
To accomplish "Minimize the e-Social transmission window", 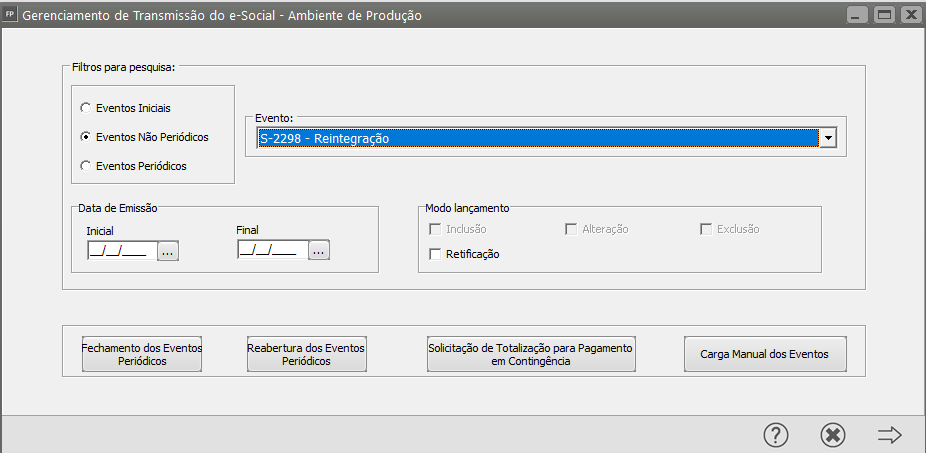I will pyautogui.click(x=859, y=15).
